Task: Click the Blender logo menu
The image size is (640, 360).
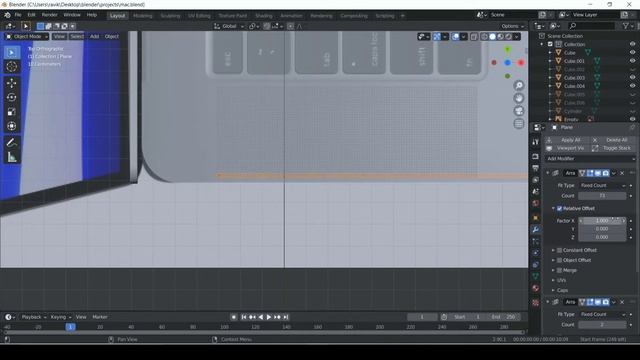Action: (x=7, y=15)
